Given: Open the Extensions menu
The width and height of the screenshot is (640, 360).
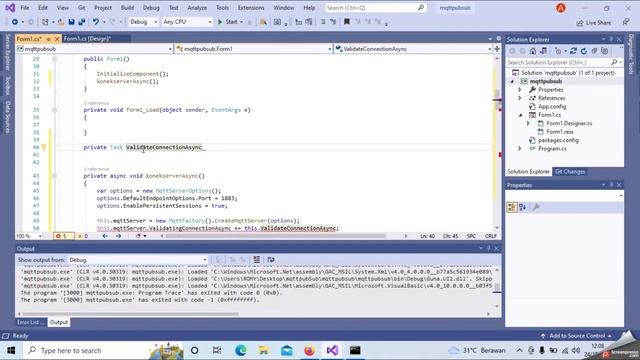Looking at the screenshot, I should click(x=251, y=8).
